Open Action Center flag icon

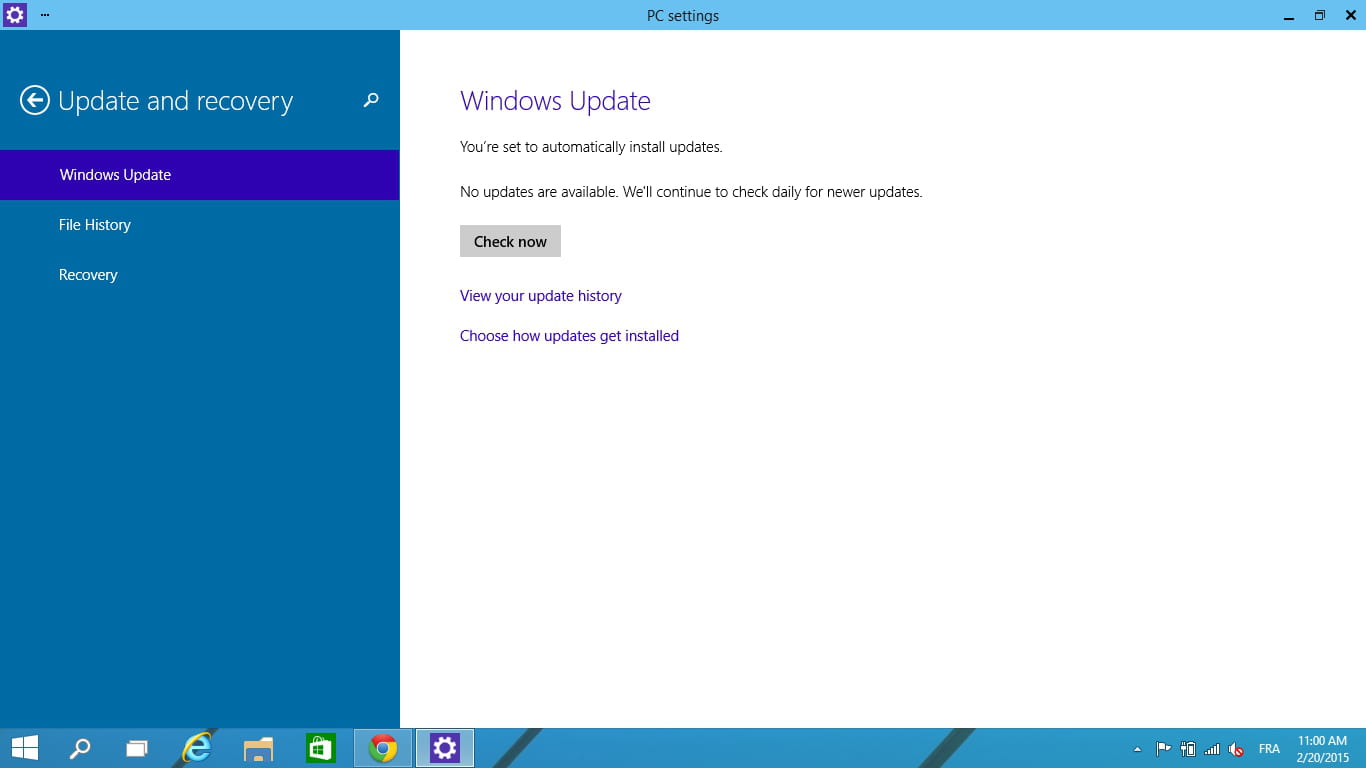[x=1163, y=748]
